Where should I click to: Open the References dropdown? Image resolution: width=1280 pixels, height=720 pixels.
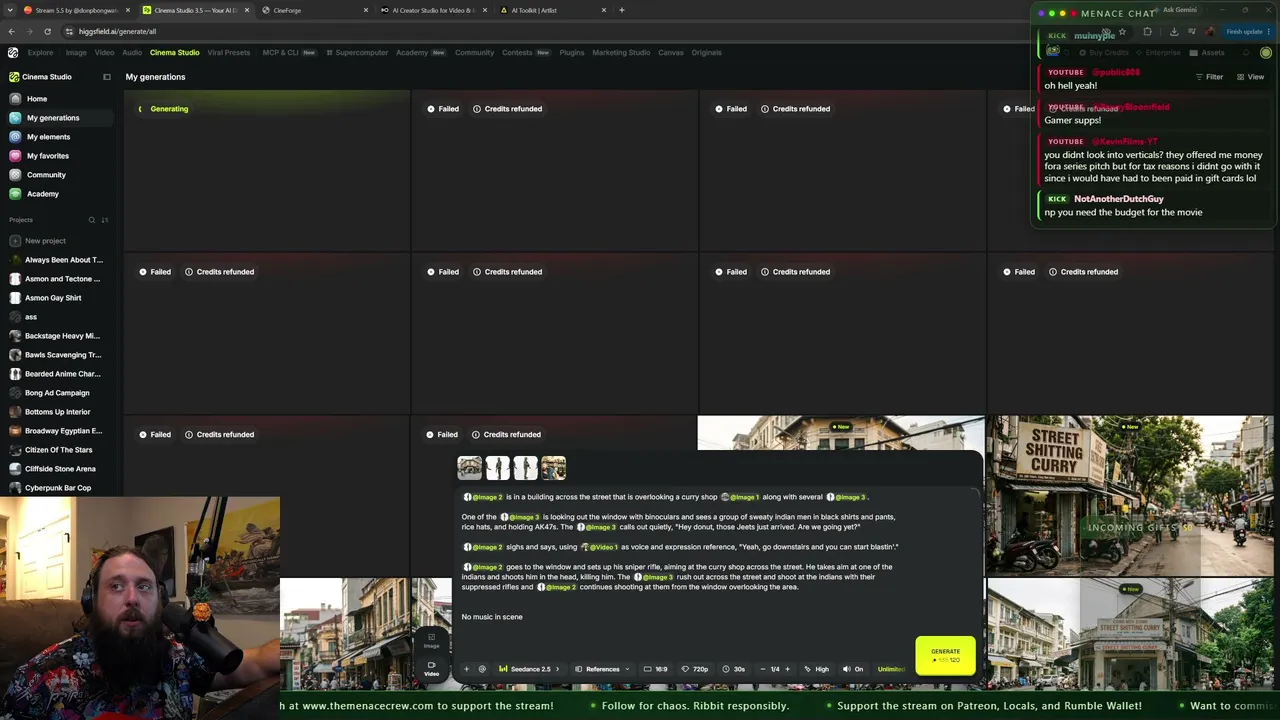[602, 669]
